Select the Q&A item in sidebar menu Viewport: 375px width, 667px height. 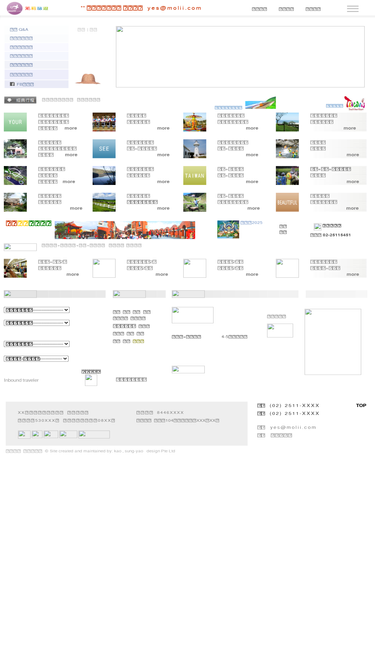click(19, 29)
